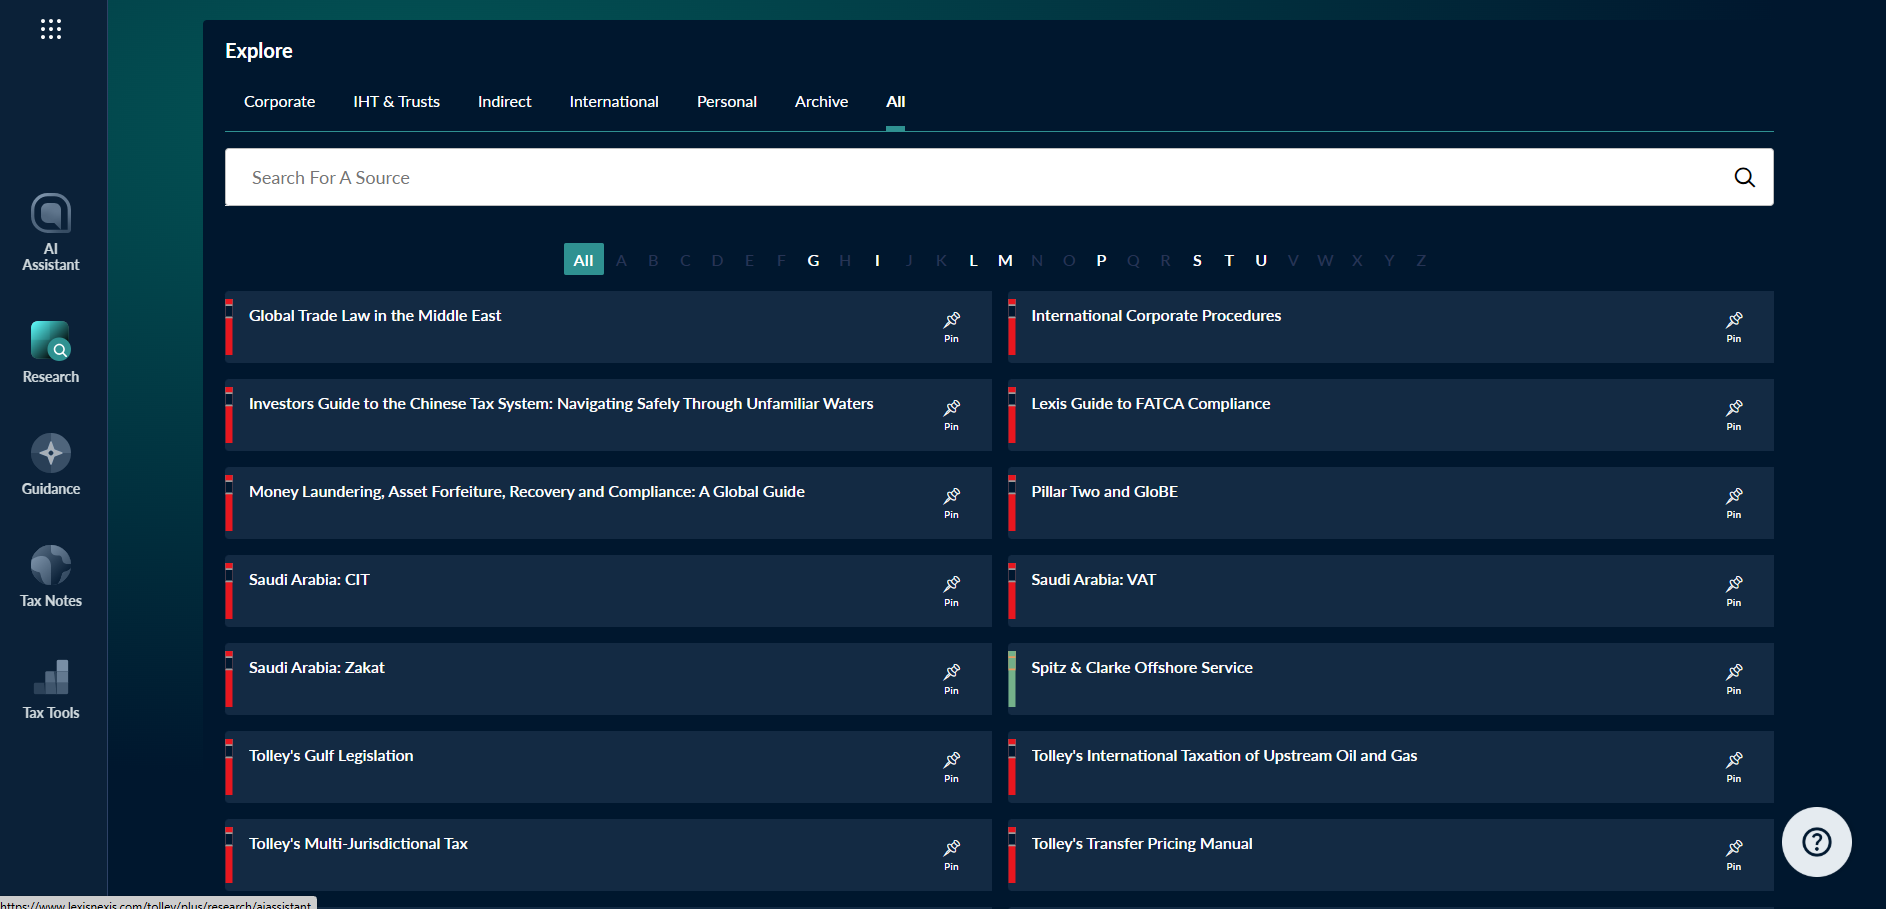
Task: Pin Lexis Guide to FATCA Compliance
Action: [1733, 415]
